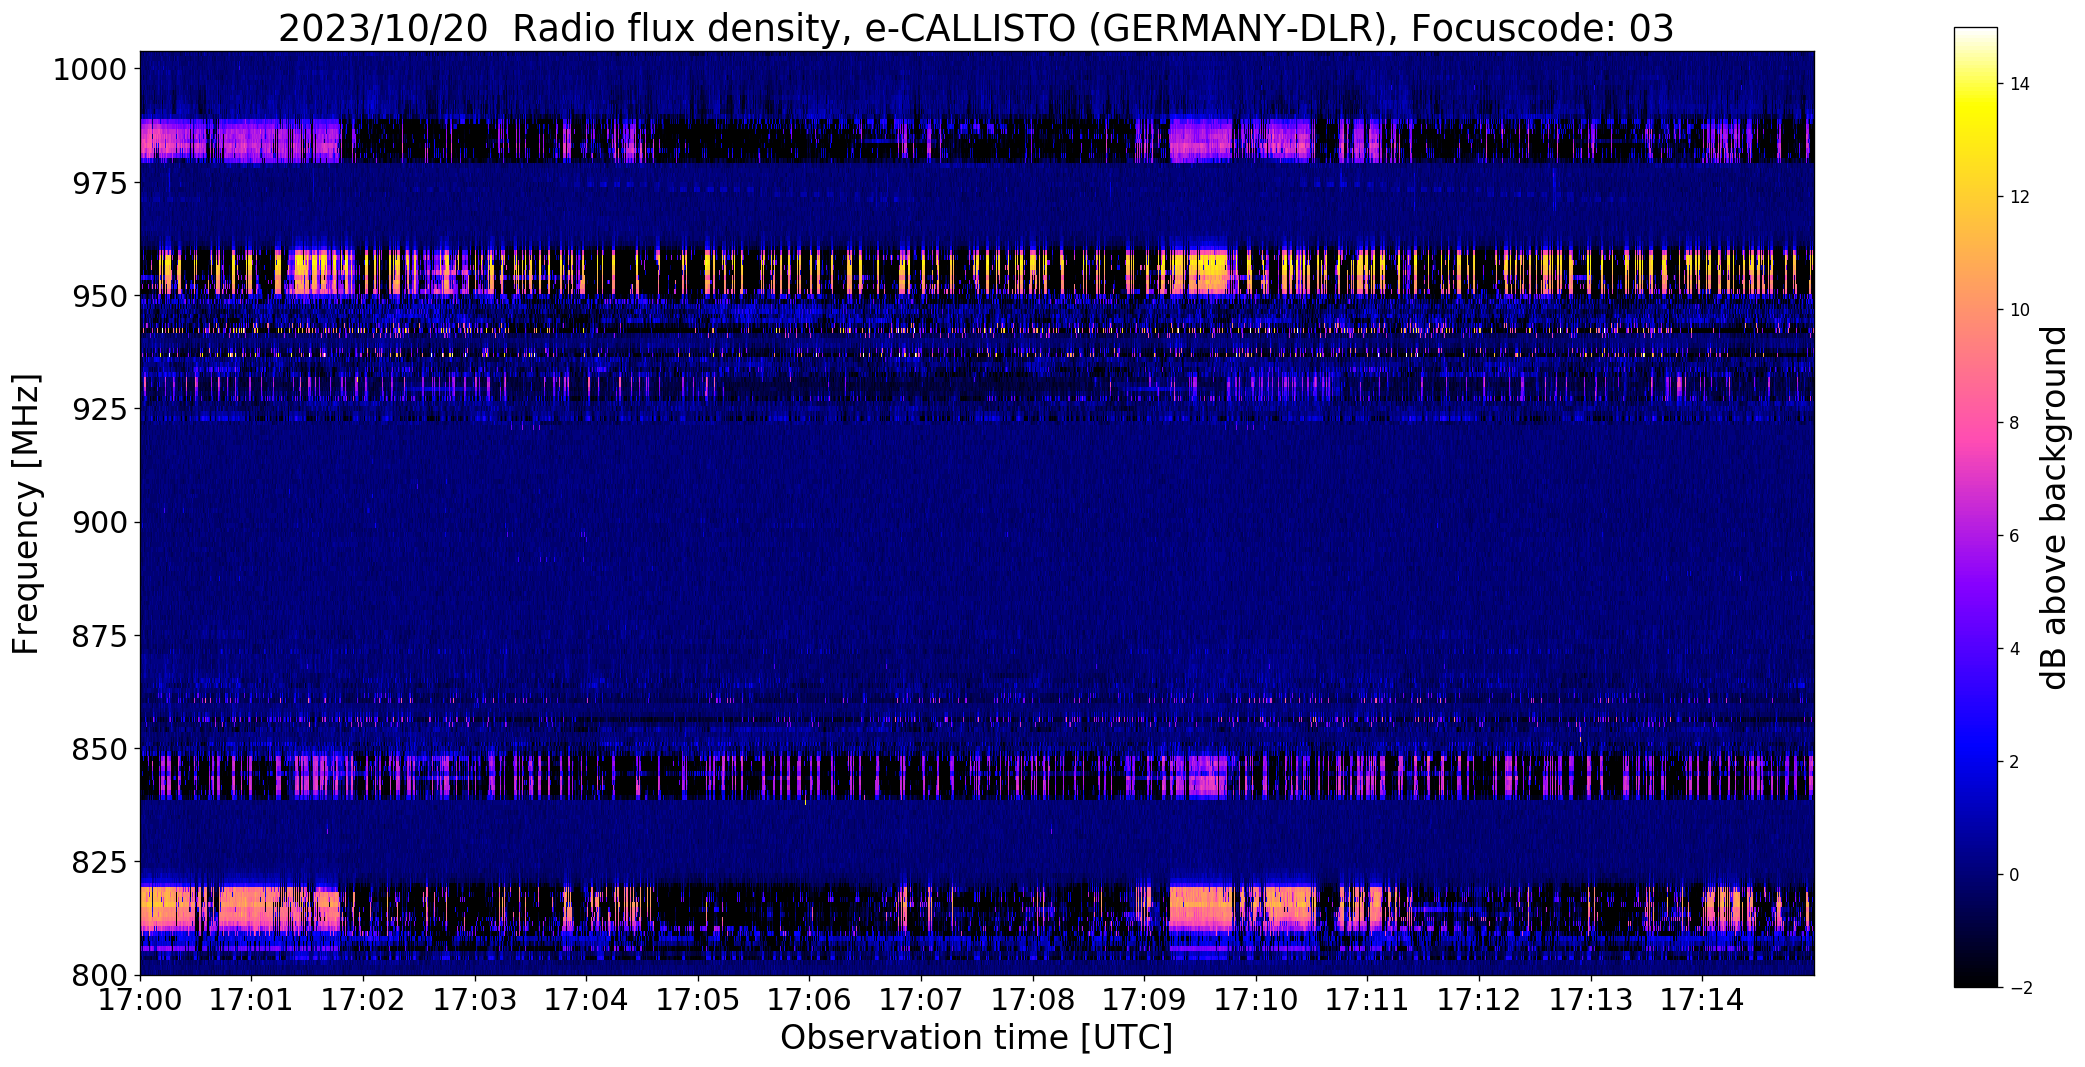Click the 975 MHz frequency tick label
Screen dimensions: 2085x1067
point(99,183)
